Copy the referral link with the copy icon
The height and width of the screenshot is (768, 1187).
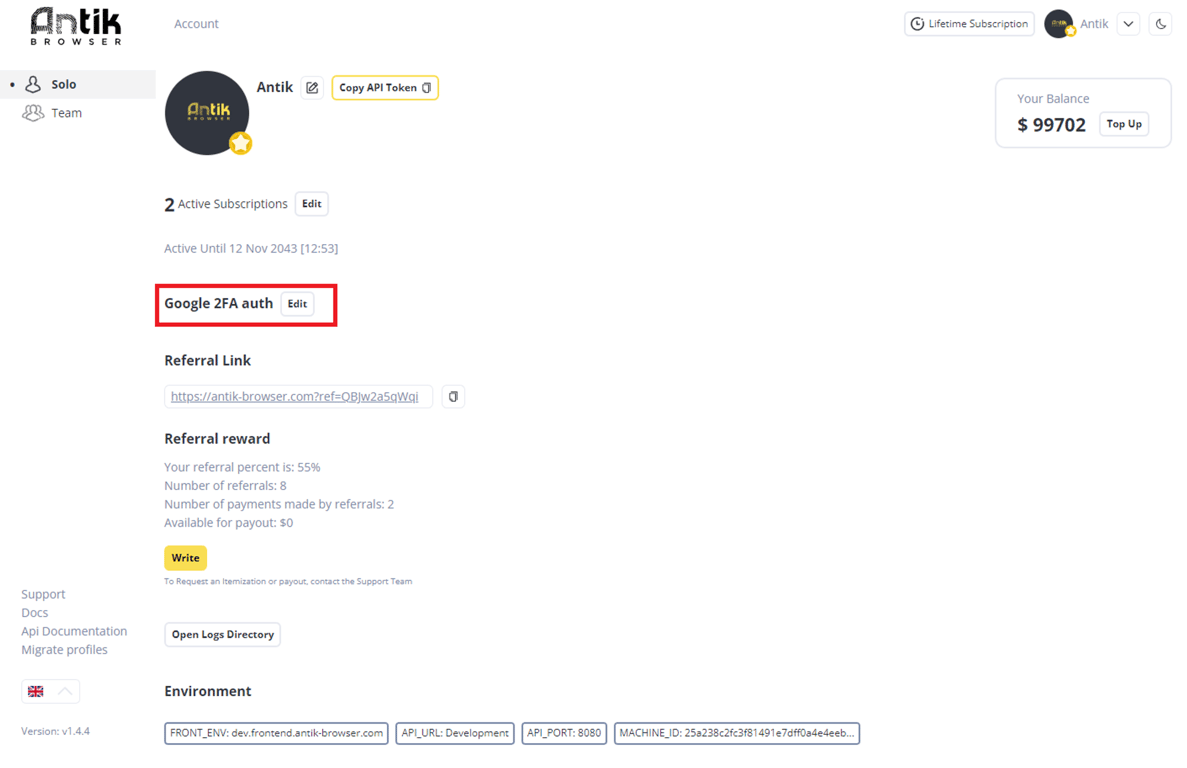[453, 396]
